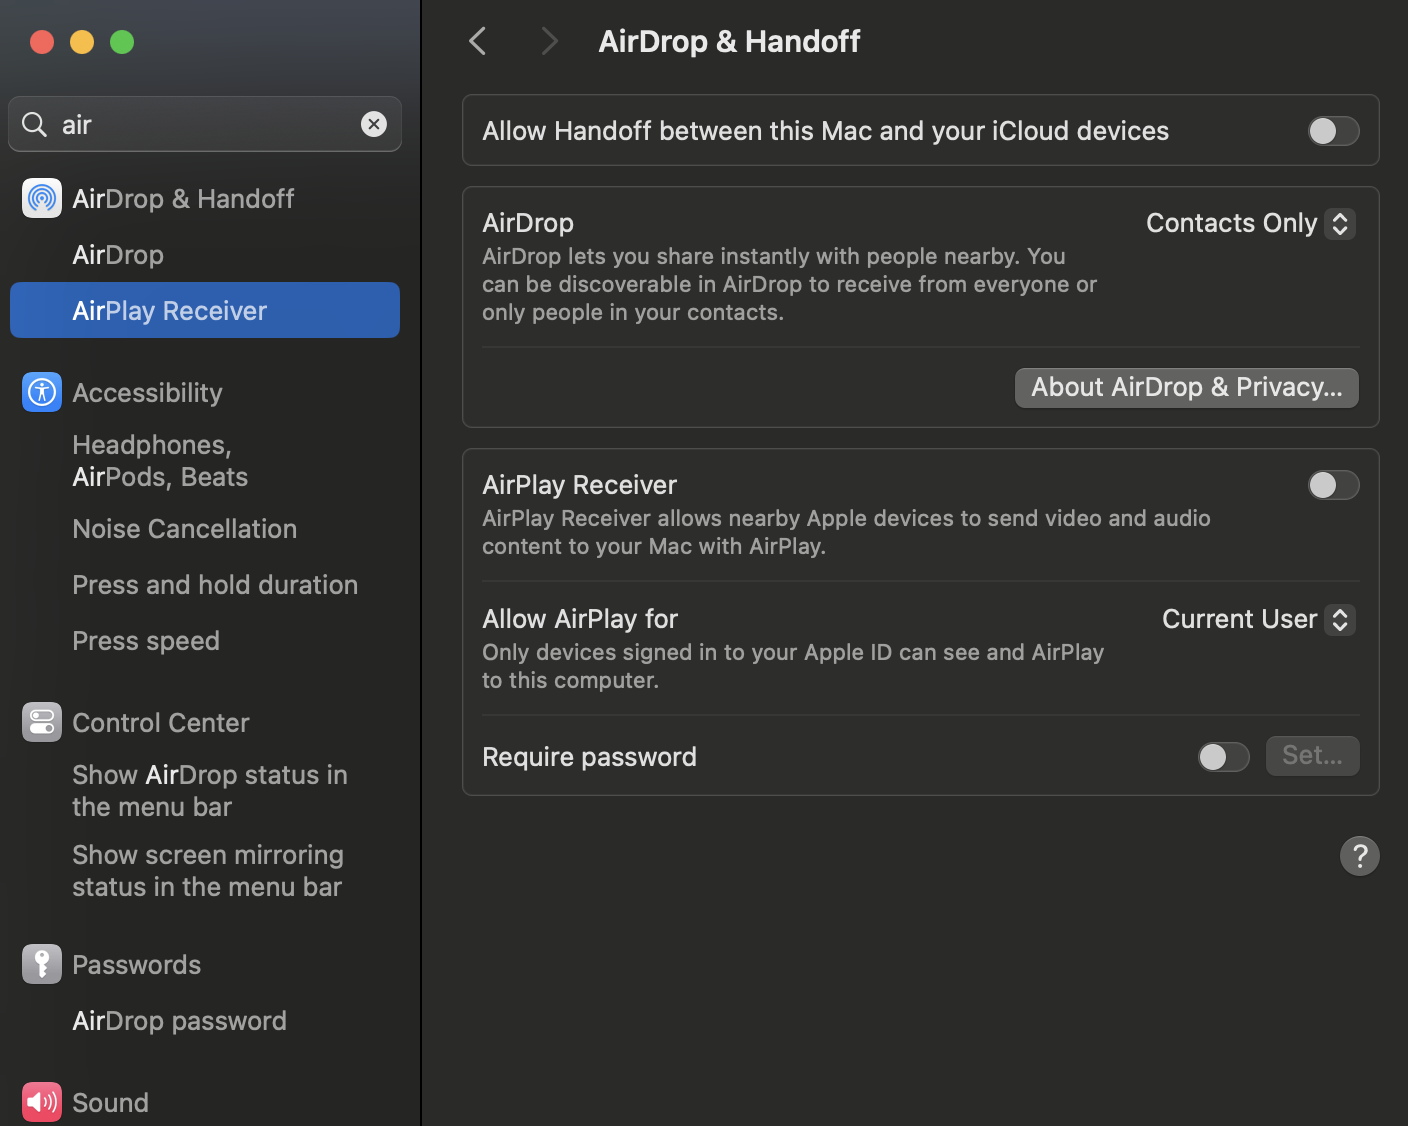This screenshot has height=1126, width=1408.
Task: Click the Control Center sidebar icon
Action: pyautogui.click(x=42, y=722)
